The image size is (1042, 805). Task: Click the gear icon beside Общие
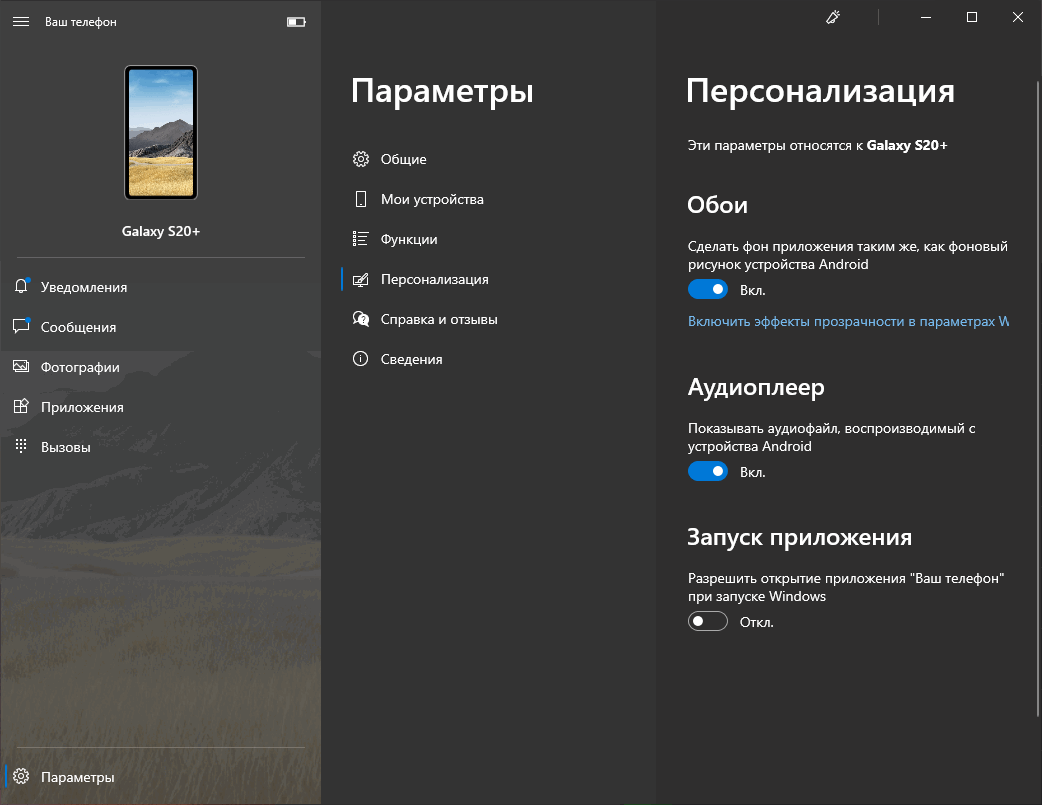pos(361,159)
